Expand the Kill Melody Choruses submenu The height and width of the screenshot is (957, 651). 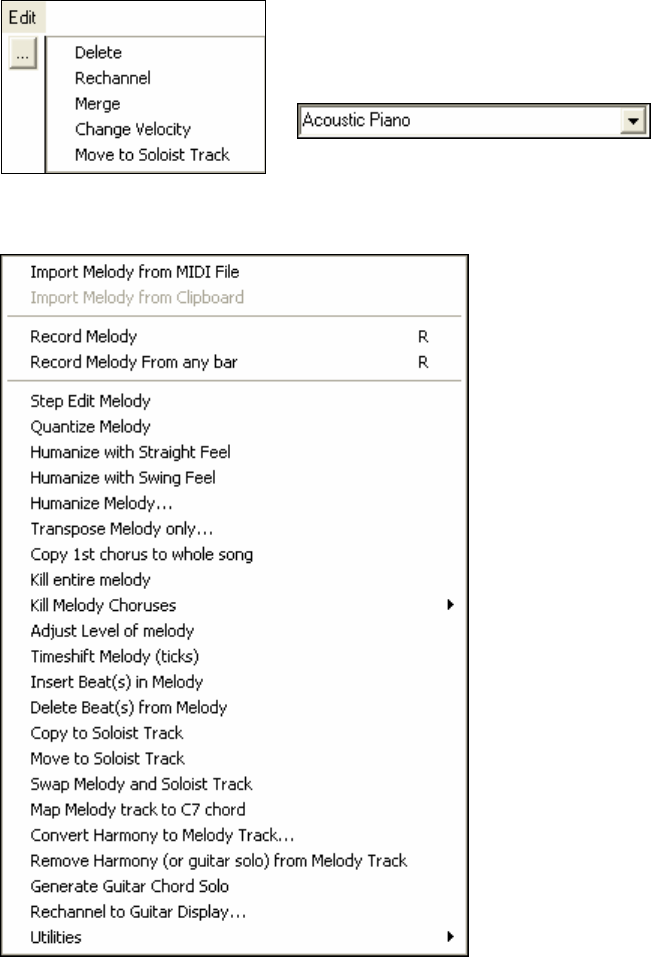pos(240,605)
